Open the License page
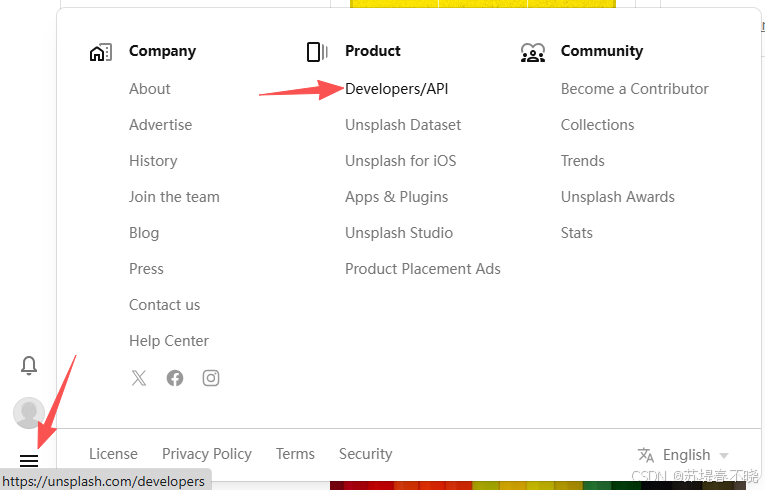 click(113, 454)
